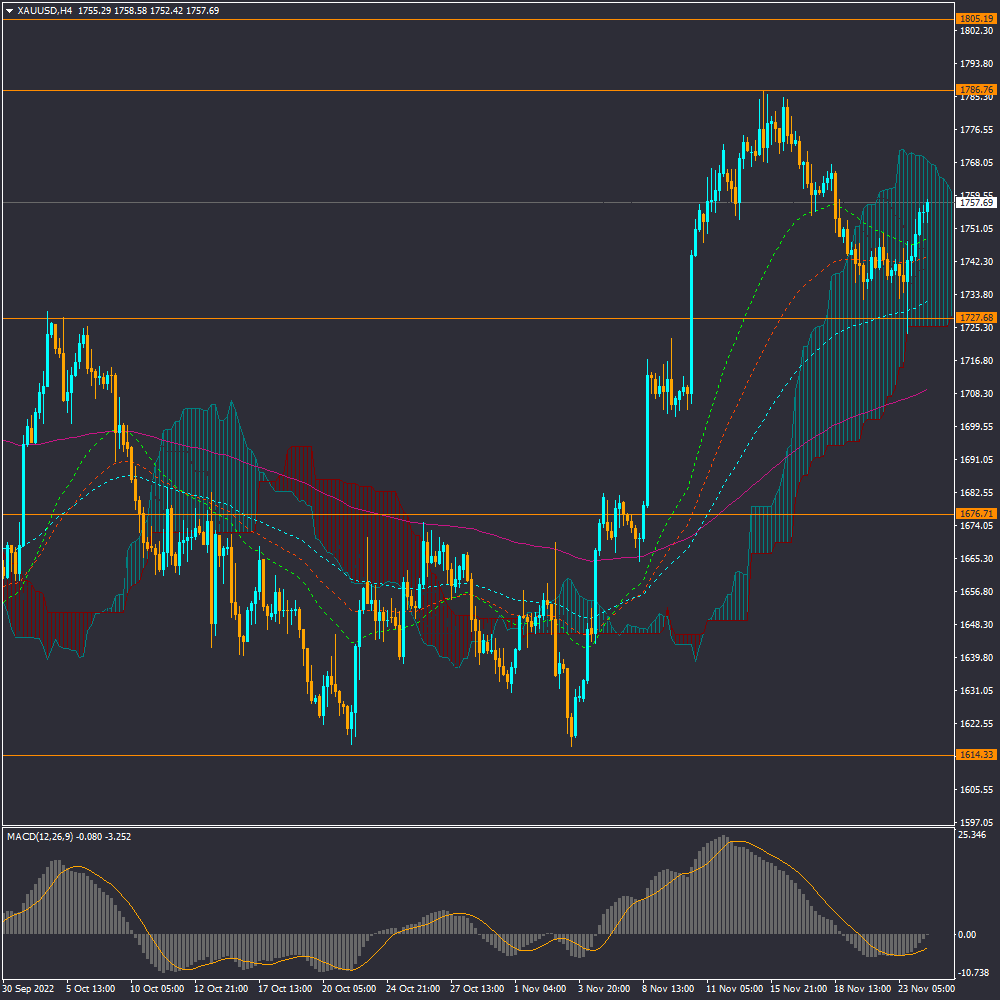Click the 23 Nov 05:00 time label
Screen dimensions: 1000x1000
pyautogui.click(x=925, y=988)
